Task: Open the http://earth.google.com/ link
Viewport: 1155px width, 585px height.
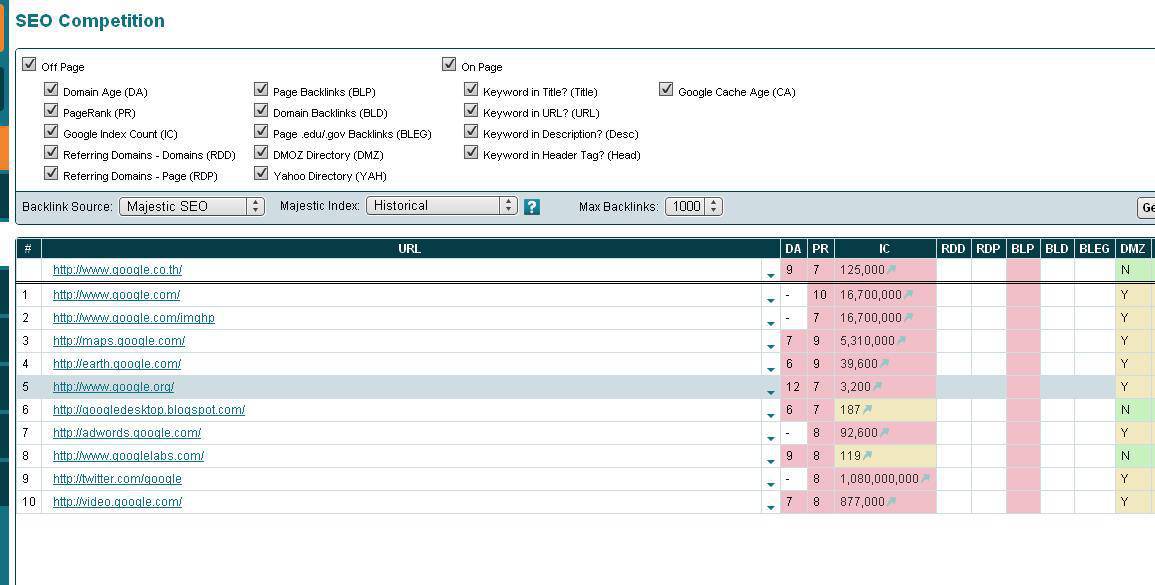Action: [117, 363]
